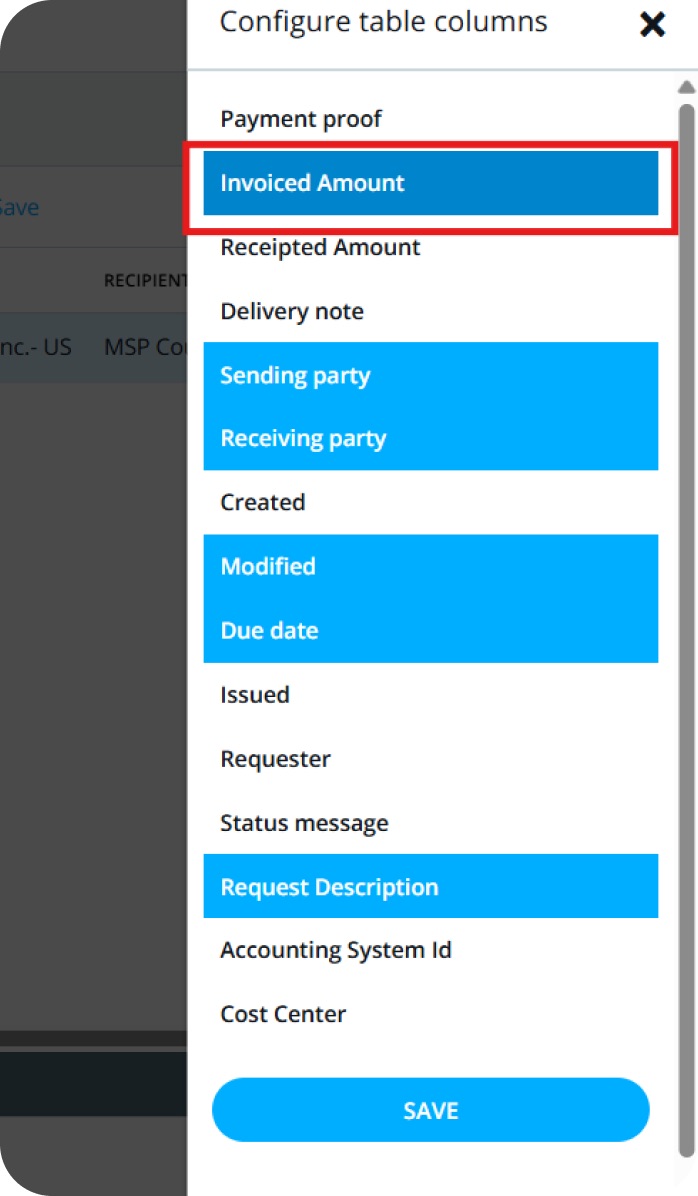Hide the Request Description column
The height and width of the screenshot is (1196, 698).
pos(430,887)
